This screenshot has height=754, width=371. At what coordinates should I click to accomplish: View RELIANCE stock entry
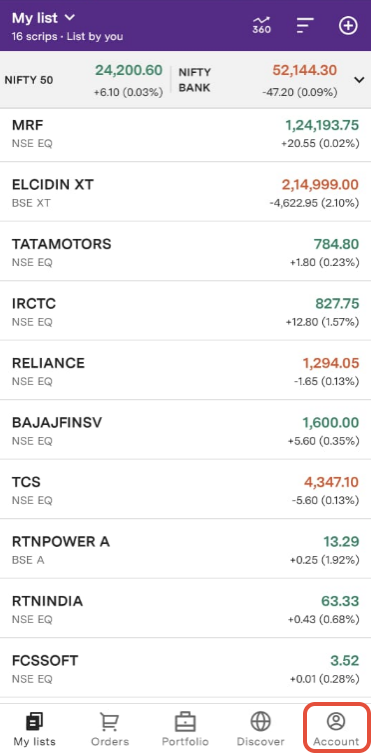coord(186,371)
